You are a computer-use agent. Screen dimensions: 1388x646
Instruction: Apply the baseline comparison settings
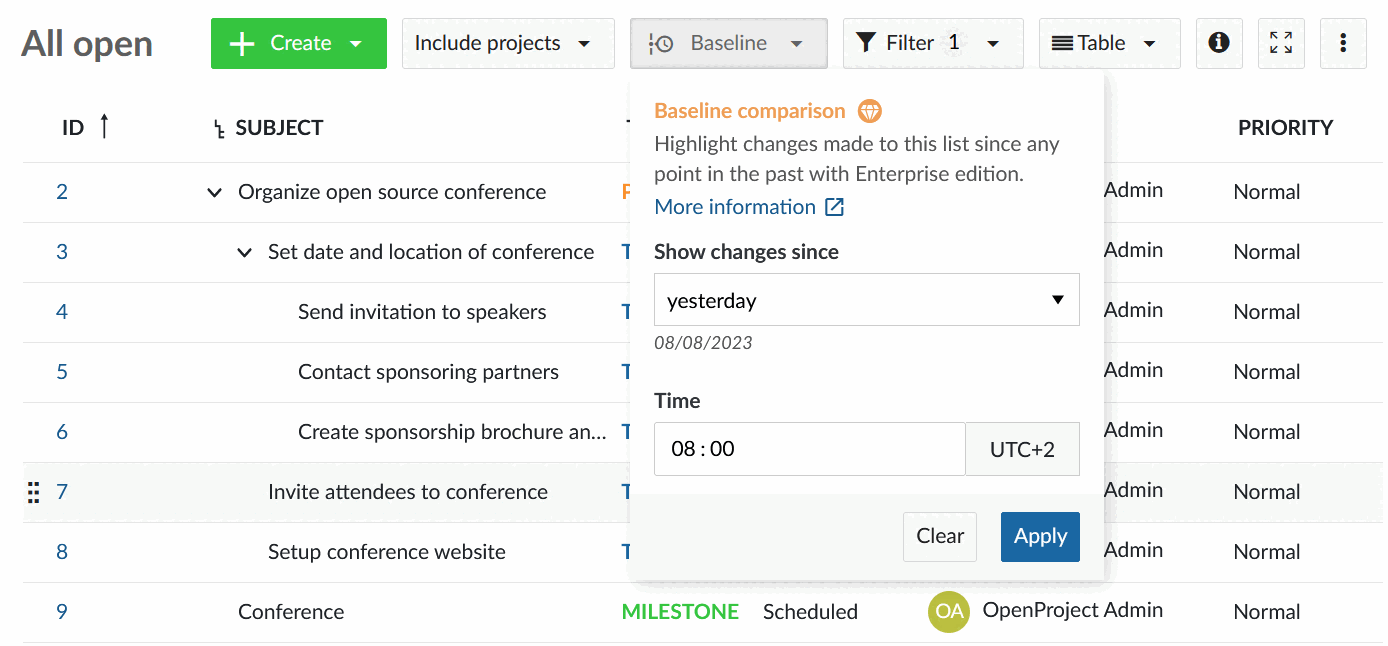(1040, 536)
